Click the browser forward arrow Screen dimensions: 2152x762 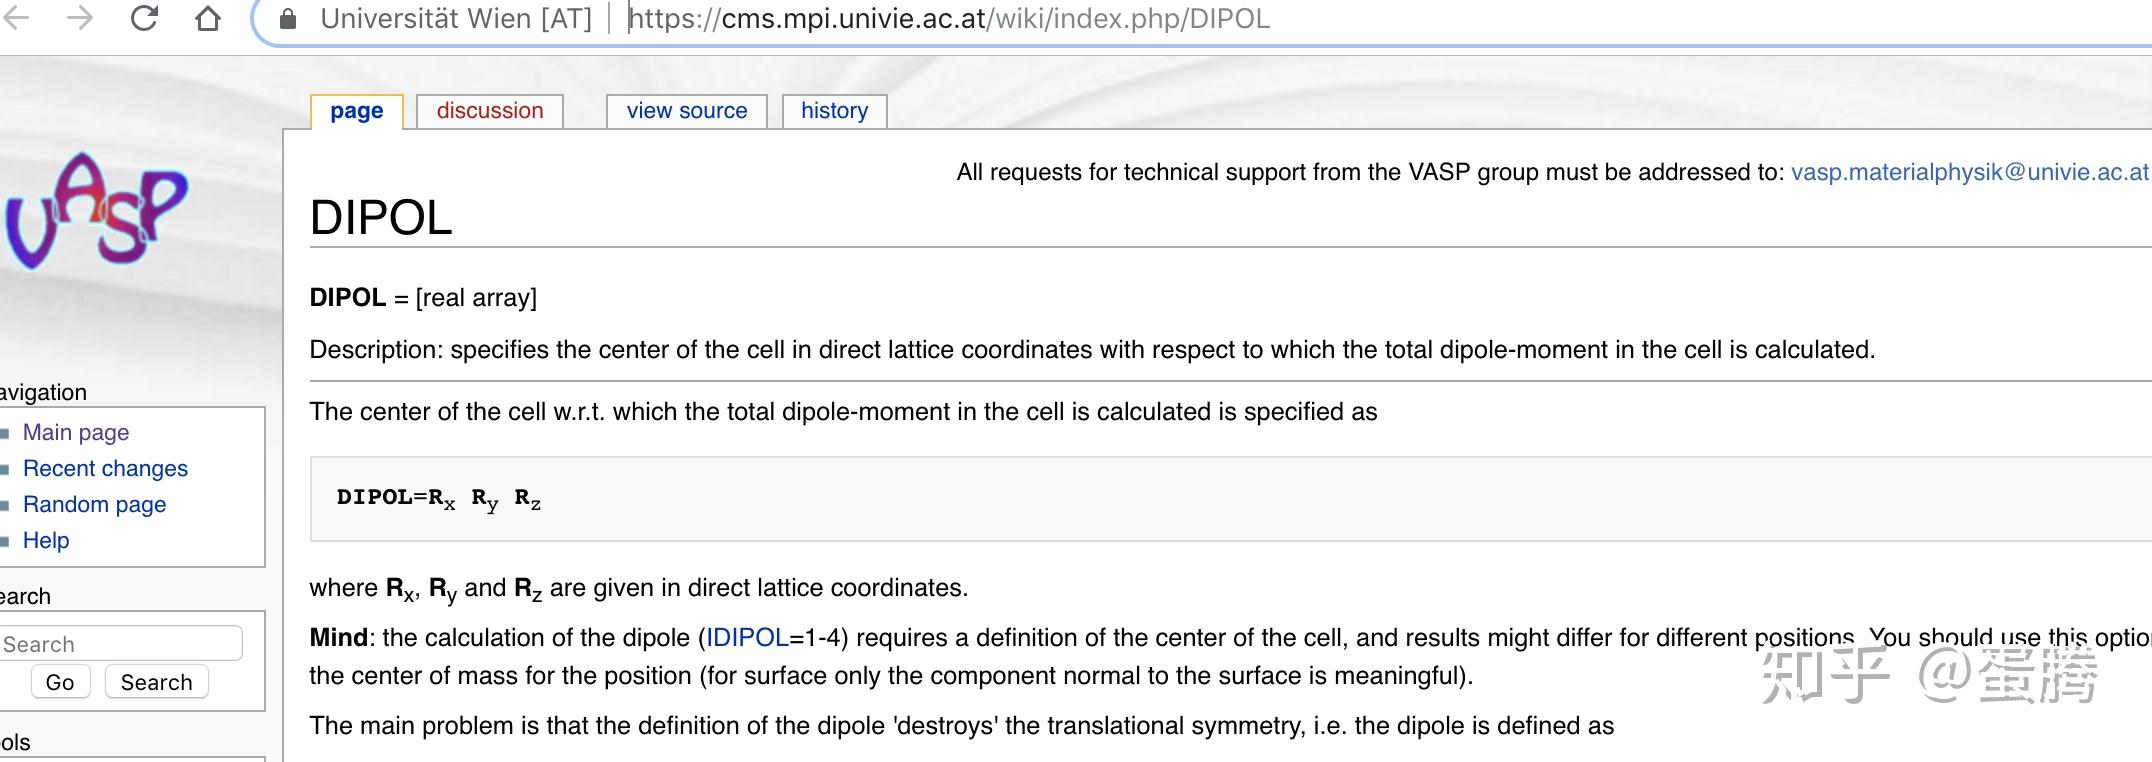tap(79, 18)
